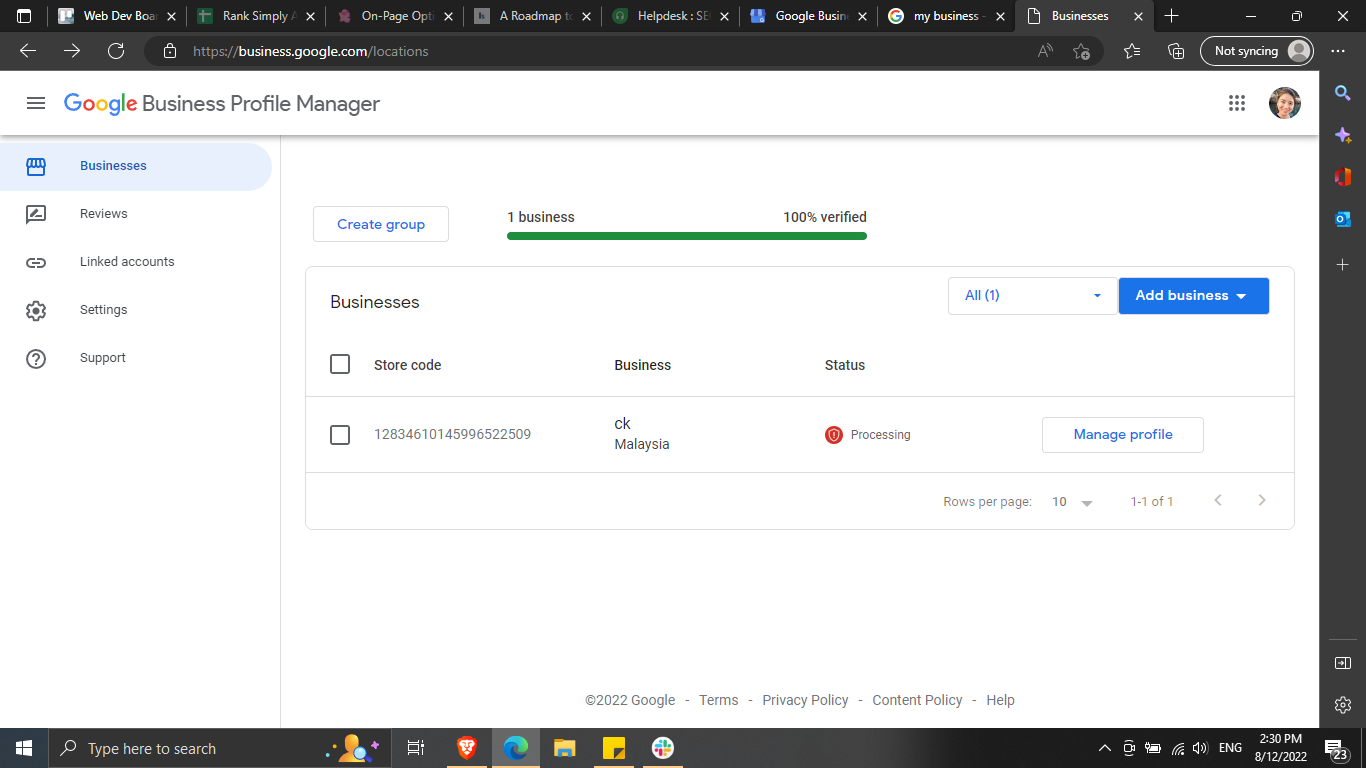Click the green verified progress bar
This screenshot has height=768, width=1366.
point(686,236)
